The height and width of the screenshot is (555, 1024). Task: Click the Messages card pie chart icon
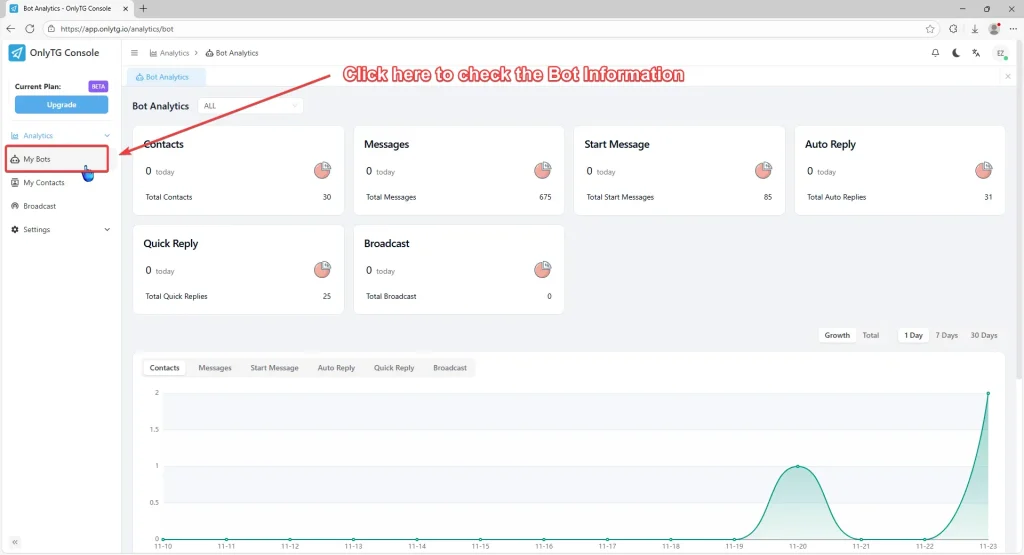tap(543, 170)
